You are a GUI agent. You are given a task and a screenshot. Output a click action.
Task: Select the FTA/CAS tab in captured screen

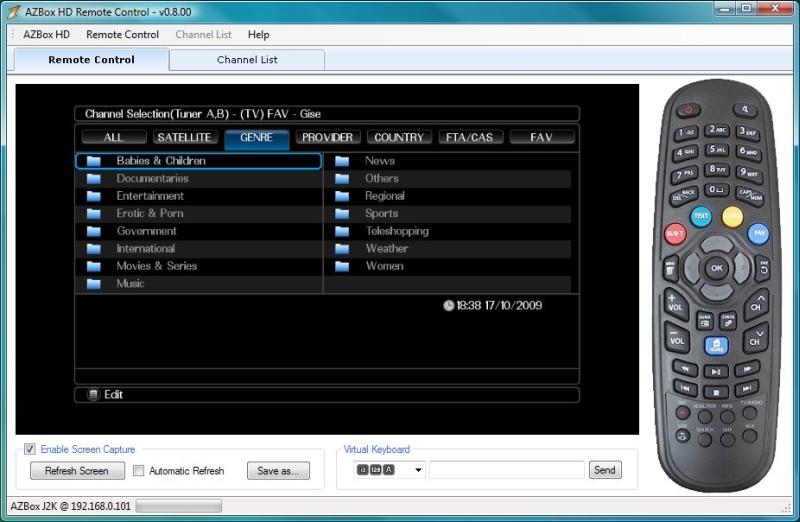click(469, 137)
